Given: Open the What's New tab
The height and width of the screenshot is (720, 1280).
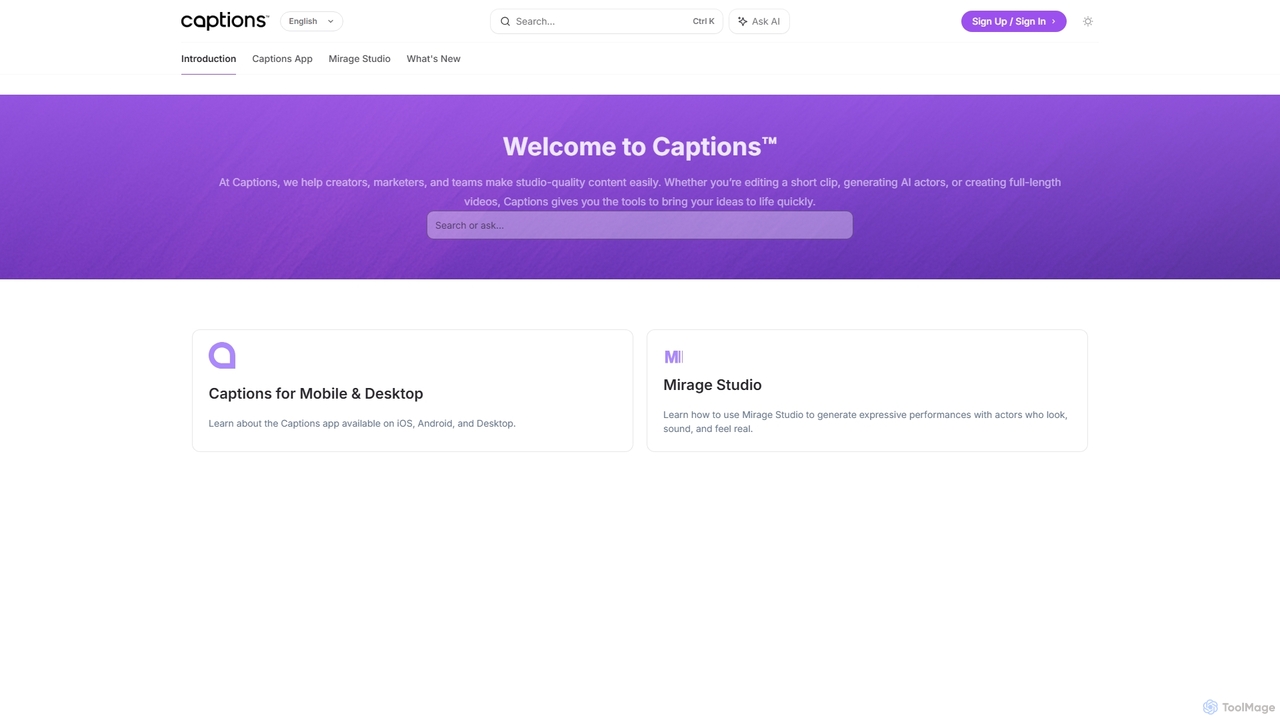Looking at the screenshot, I should coord(433,59).
